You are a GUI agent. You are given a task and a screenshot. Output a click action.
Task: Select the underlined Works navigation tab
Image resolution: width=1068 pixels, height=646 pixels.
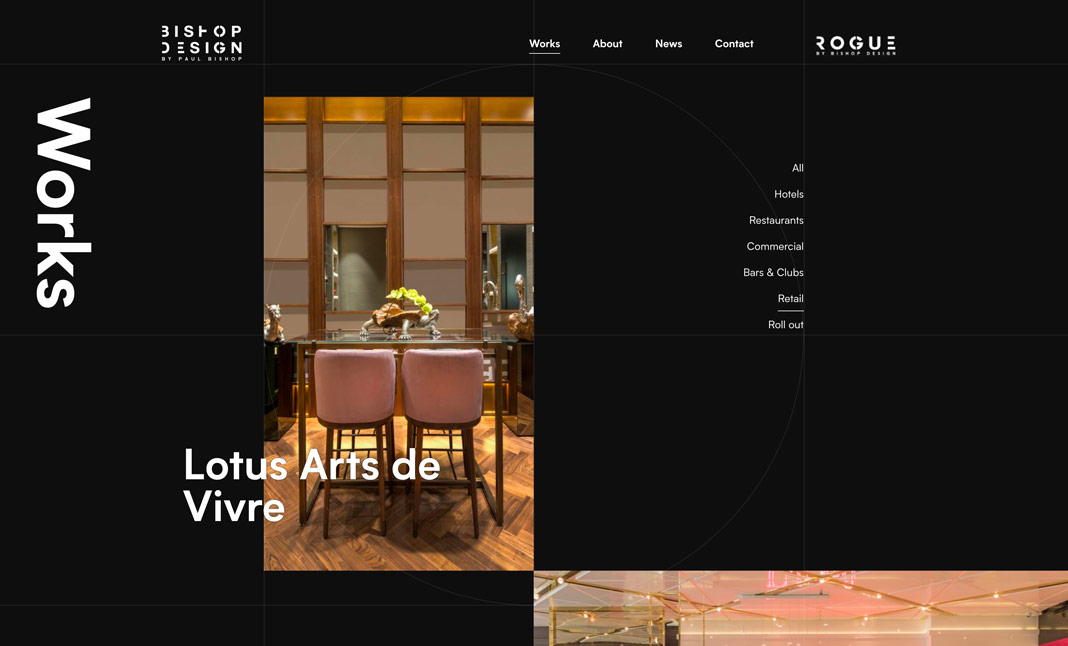click(544, 43)
